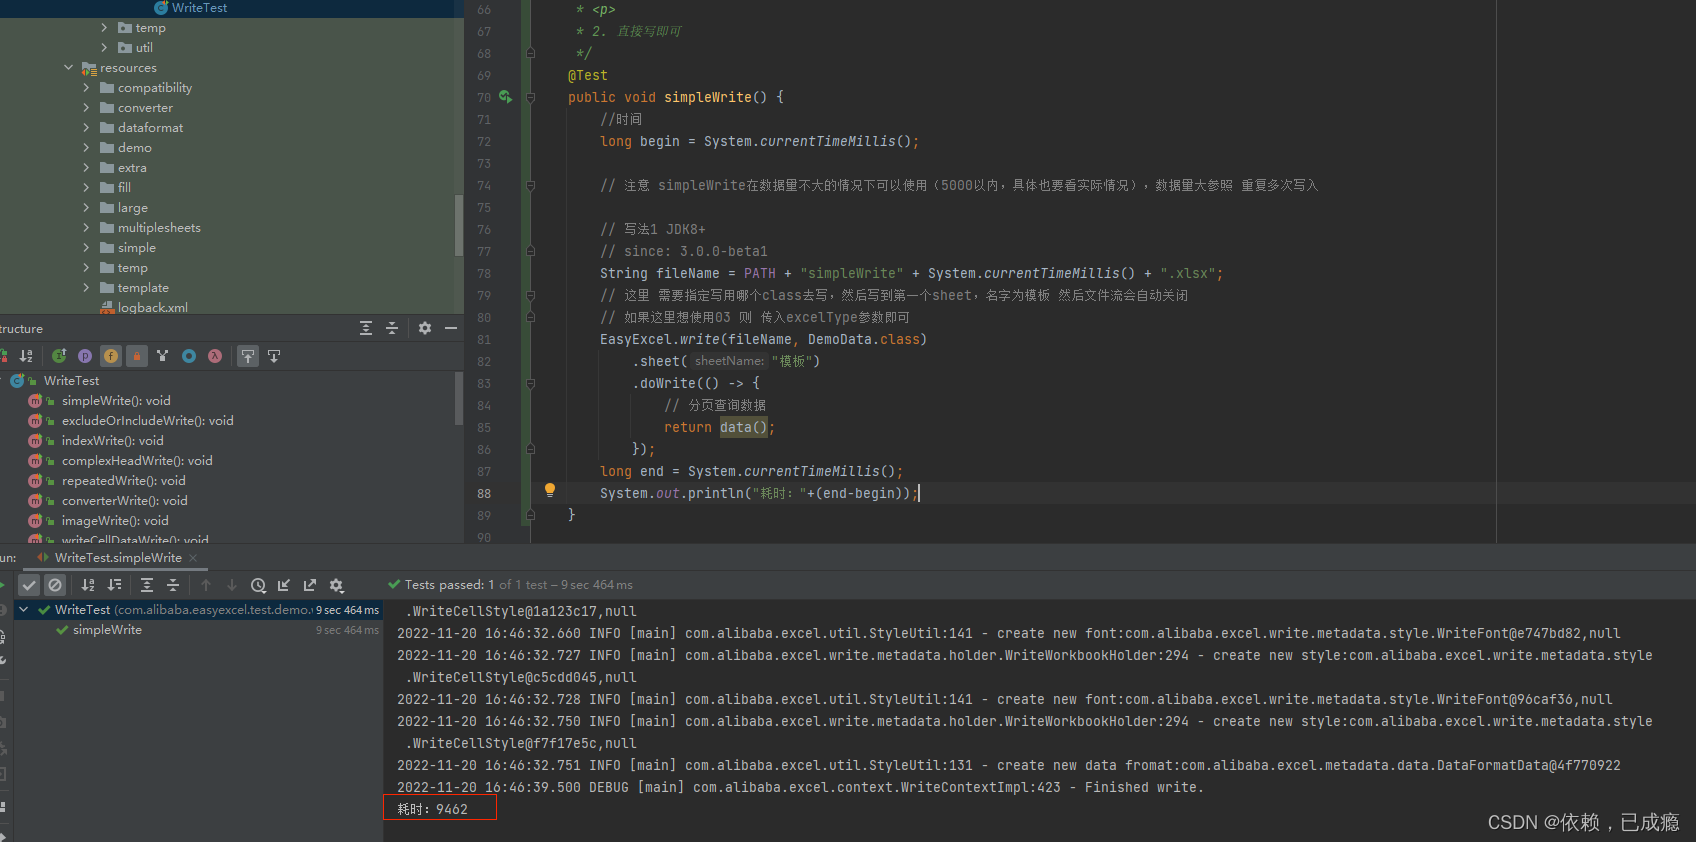Jump to excludeOrIncludeWrite() in Structure
The image size is (1696, 842).
click(x=147, y=421)
